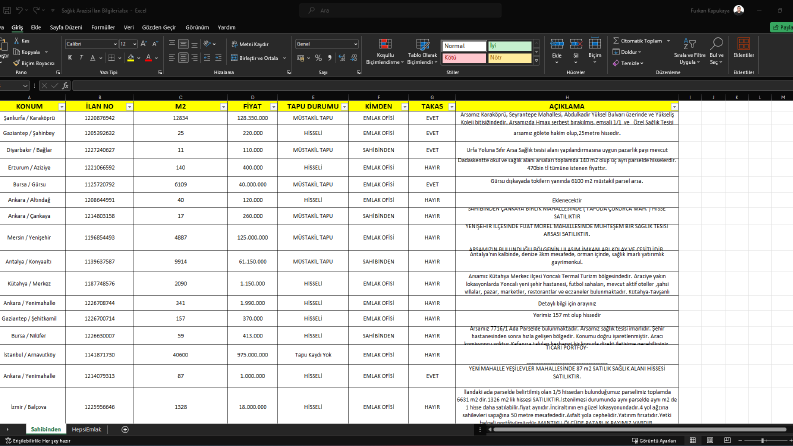Toggle bottom vertical alignment
This screenshot has width=793, height=446.
click(194, 44)
